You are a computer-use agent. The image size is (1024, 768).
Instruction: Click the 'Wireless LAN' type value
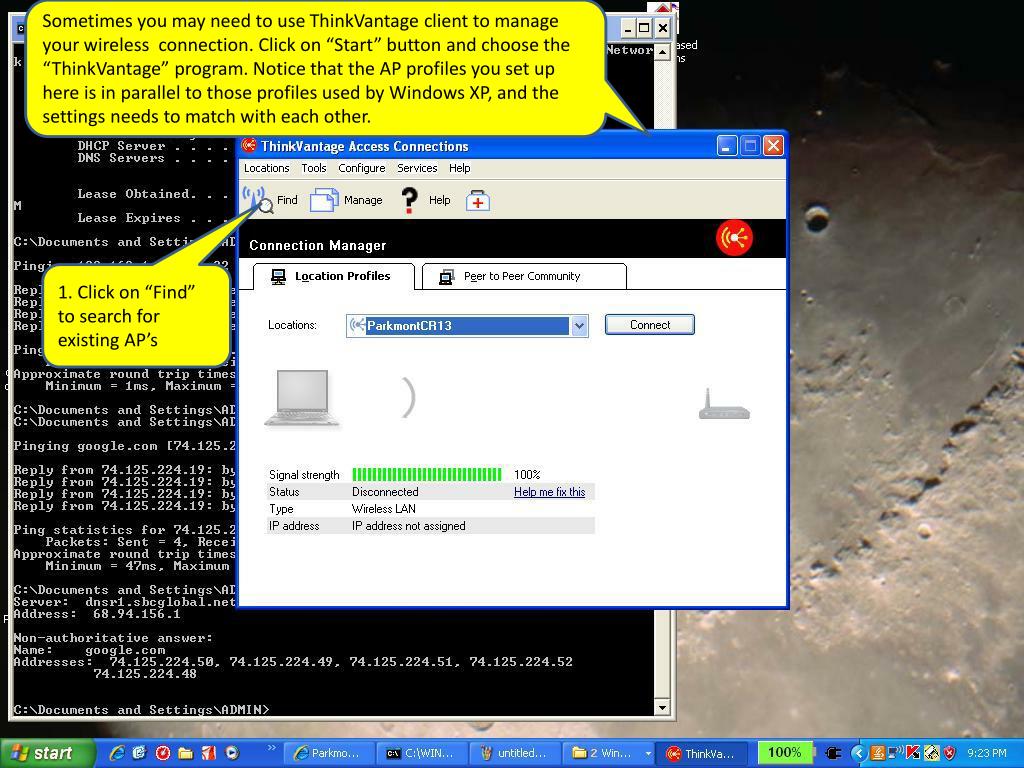tap(383, 509)
